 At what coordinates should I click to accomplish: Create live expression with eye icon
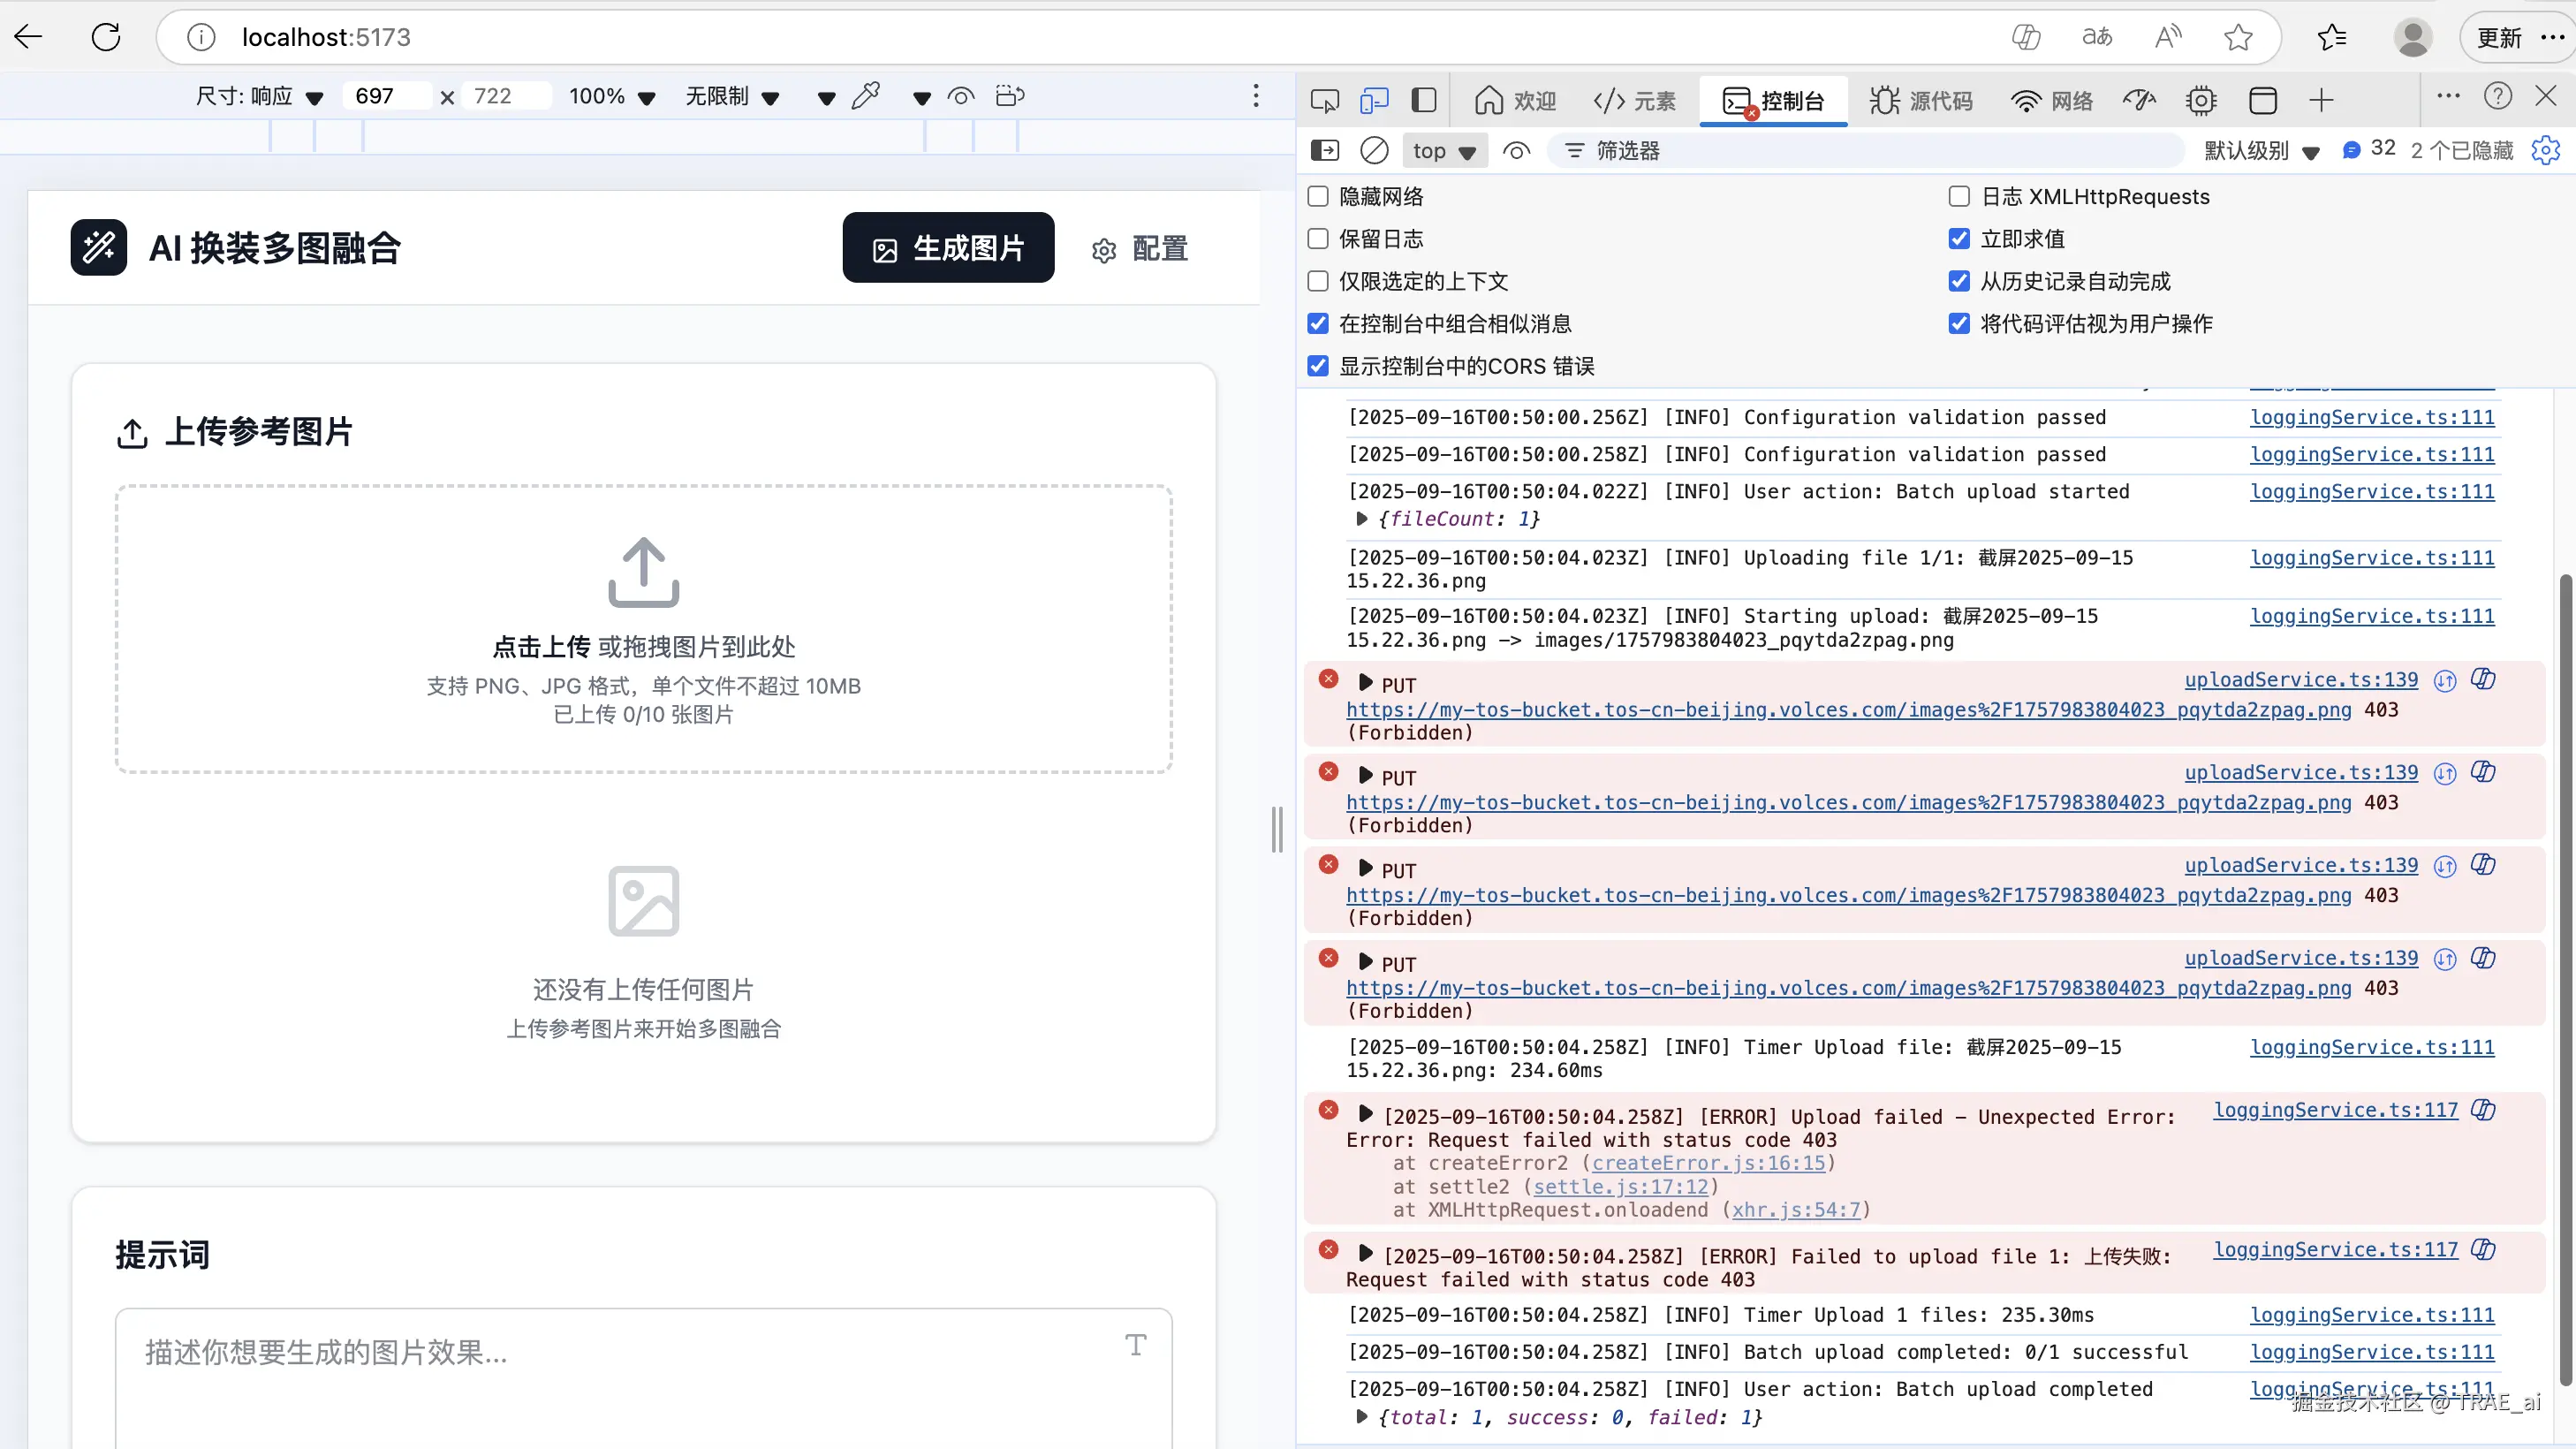coord(1516,150)
